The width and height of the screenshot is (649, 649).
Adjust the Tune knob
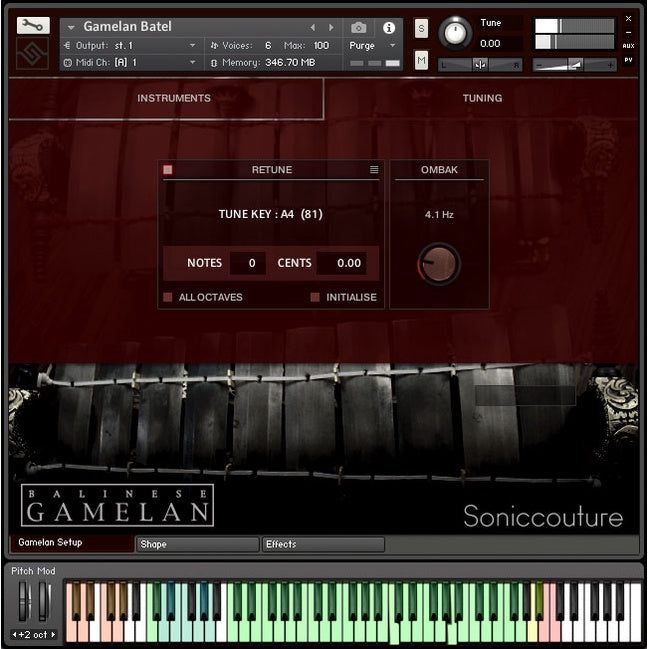(x=454, y=33)
